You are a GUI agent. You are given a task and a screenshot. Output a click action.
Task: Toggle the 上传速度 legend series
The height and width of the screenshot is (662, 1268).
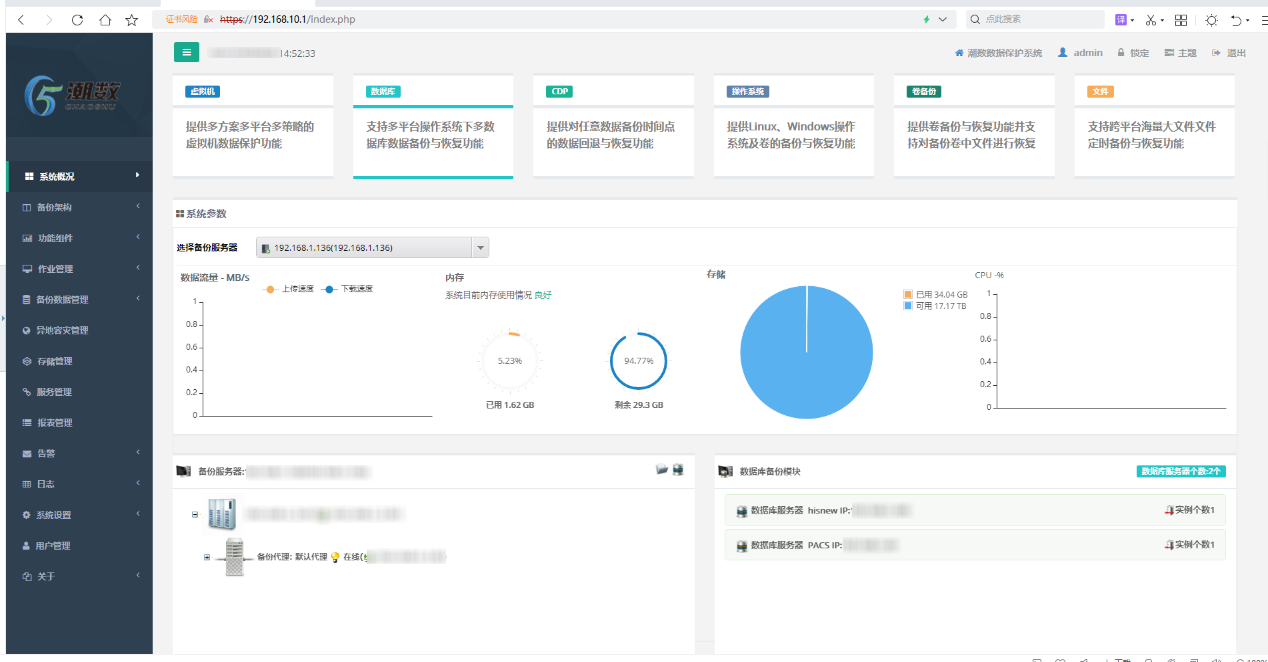pyautogui.click(x=288, y=289)
